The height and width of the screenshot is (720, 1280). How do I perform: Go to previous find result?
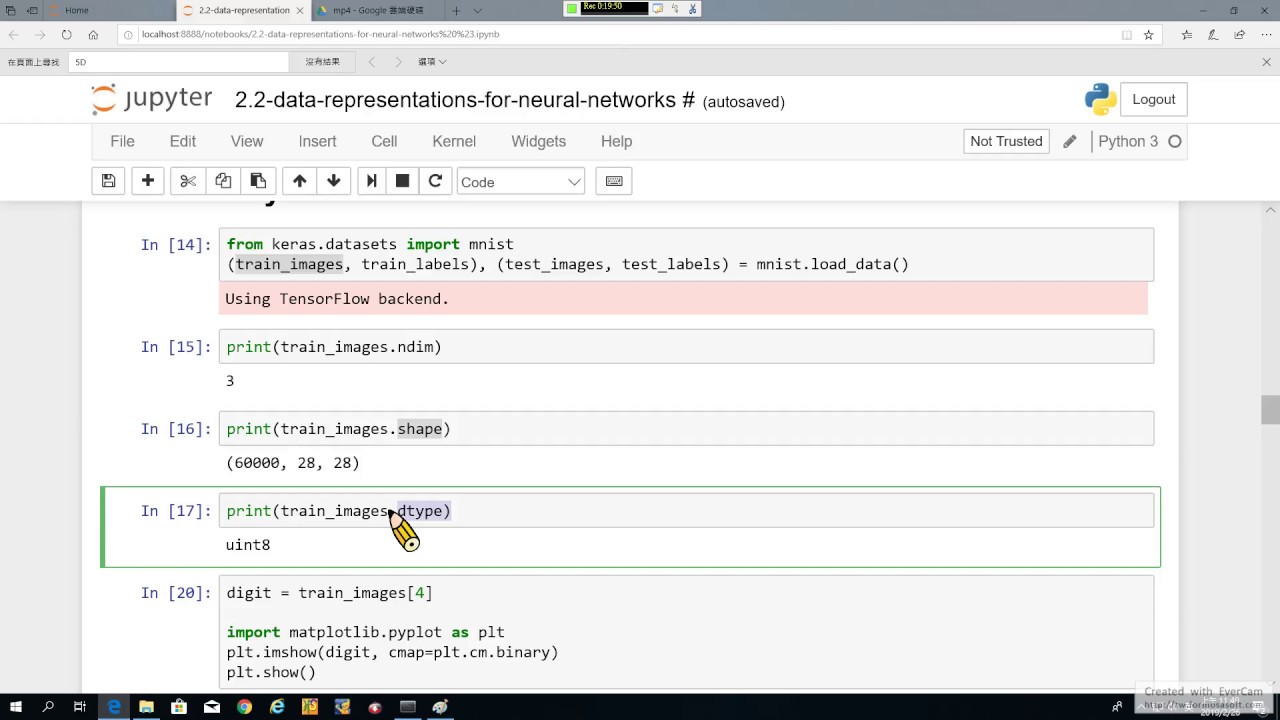coord(372,62)
